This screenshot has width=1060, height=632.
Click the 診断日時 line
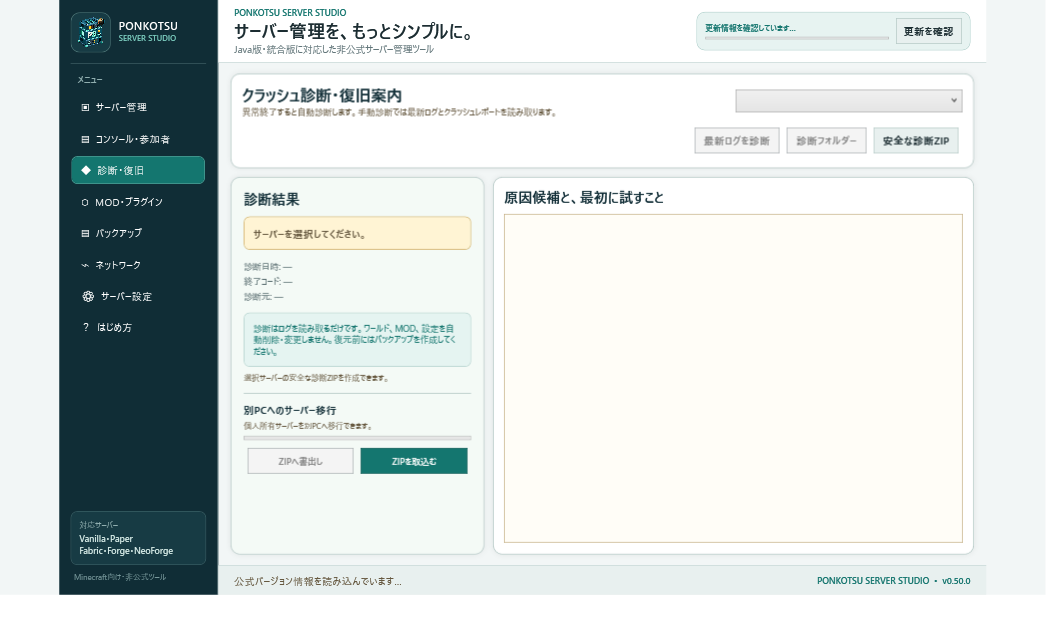(268, 267)
